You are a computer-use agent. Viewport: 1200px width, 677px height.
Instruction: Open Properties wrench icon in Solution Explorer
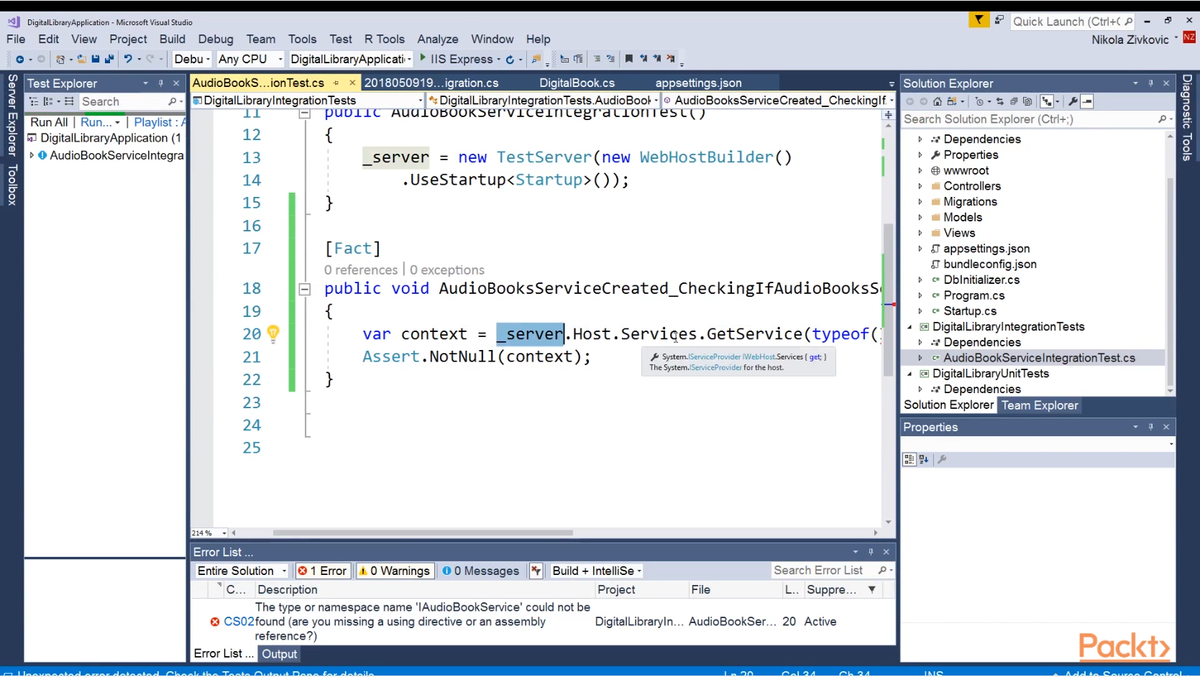coord(1073,101)
